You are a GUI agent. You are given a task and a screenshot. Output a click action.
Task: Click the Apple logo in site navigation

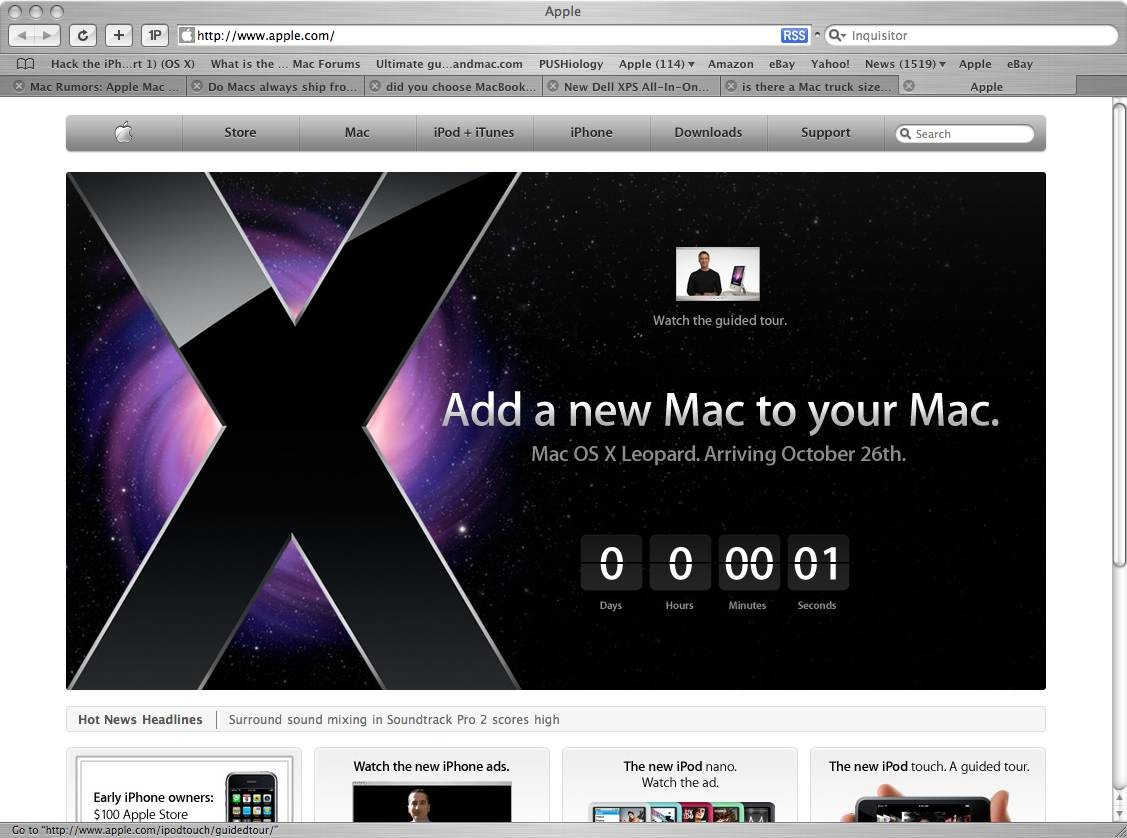tap(124, 132)
